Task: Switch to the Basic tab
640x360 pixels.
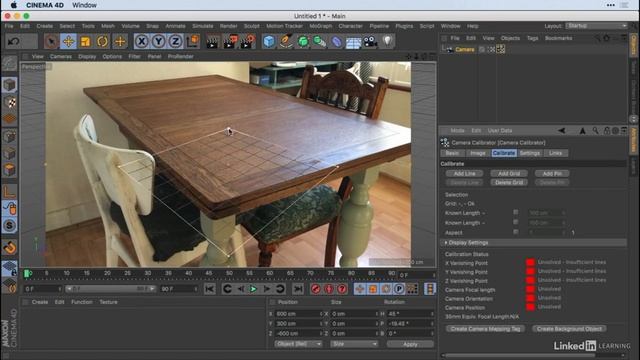Action: pyautogui.click(x=451, y=153)
